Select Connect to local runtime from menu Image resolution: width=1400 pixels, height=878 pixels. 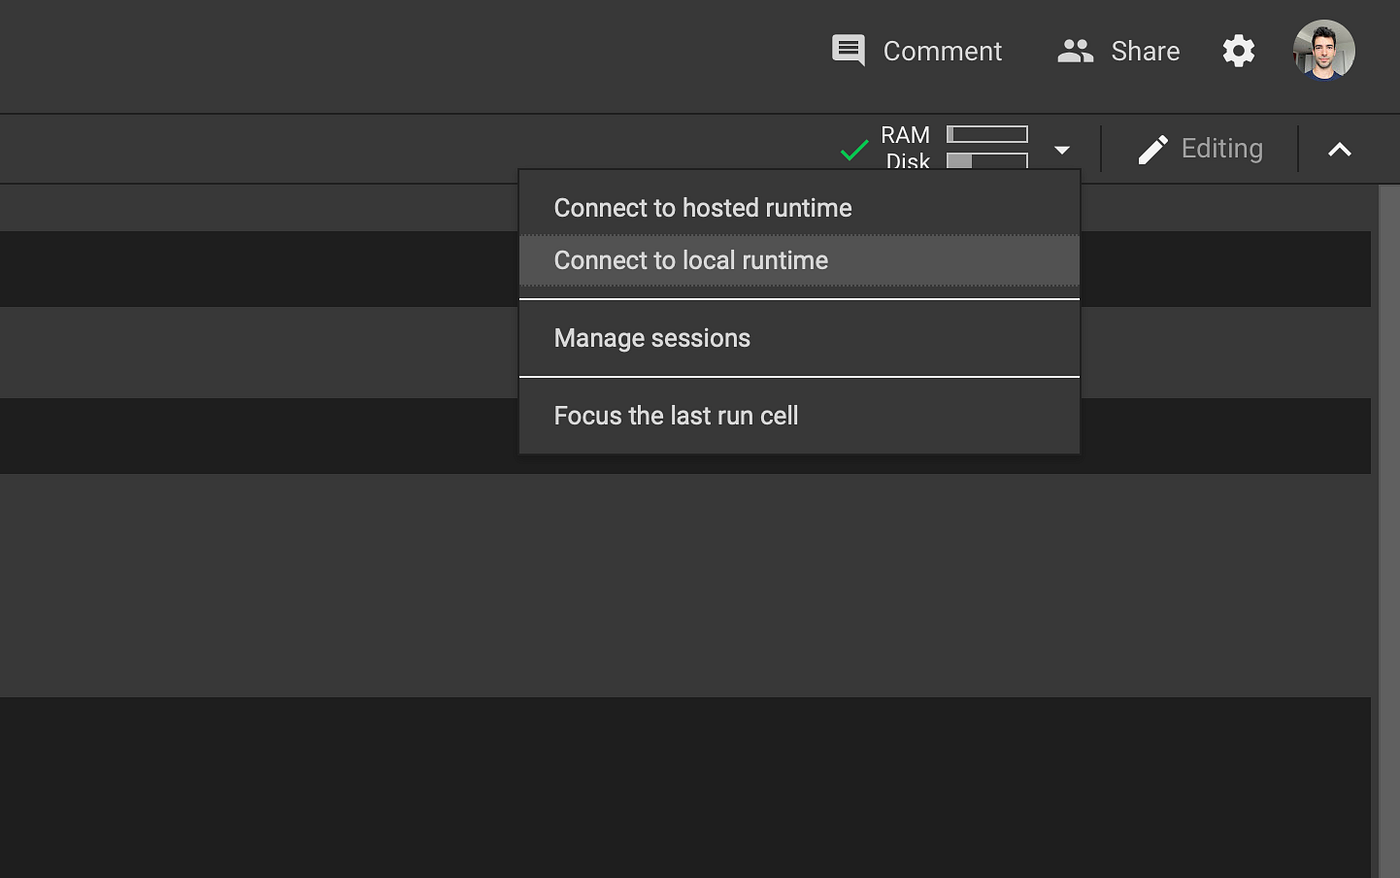[x=690, y=260]
